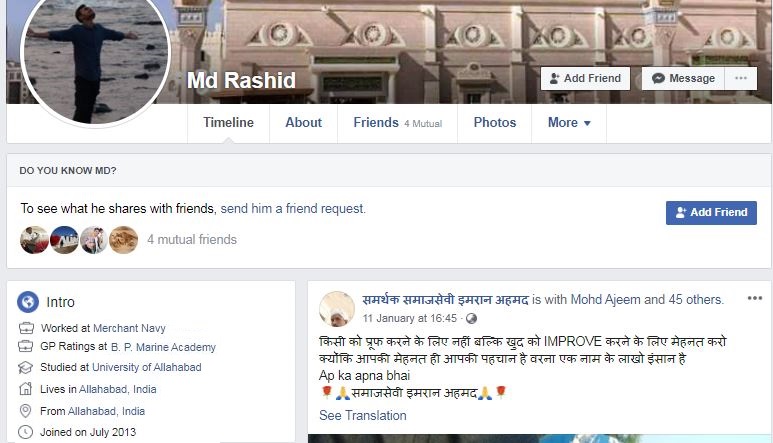The image size is (773, 443).
Task: Switch to the Photos tab
Action: pyautogui.click(x=494, y=123)
